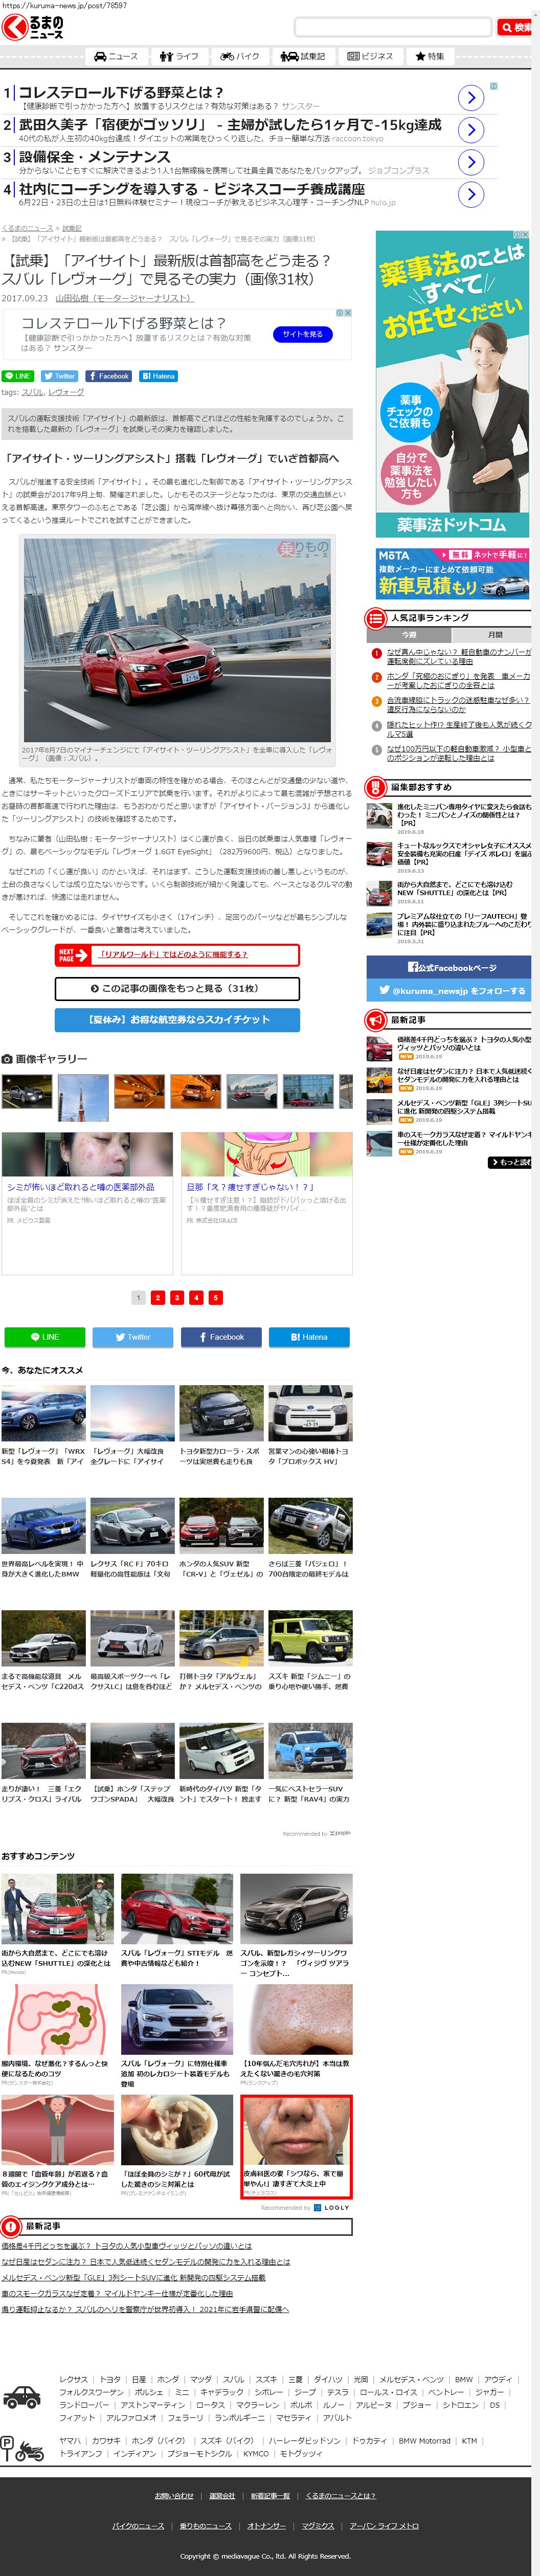
Task: Open AdChoices icon on top ad list
Action: click(493, 86)
